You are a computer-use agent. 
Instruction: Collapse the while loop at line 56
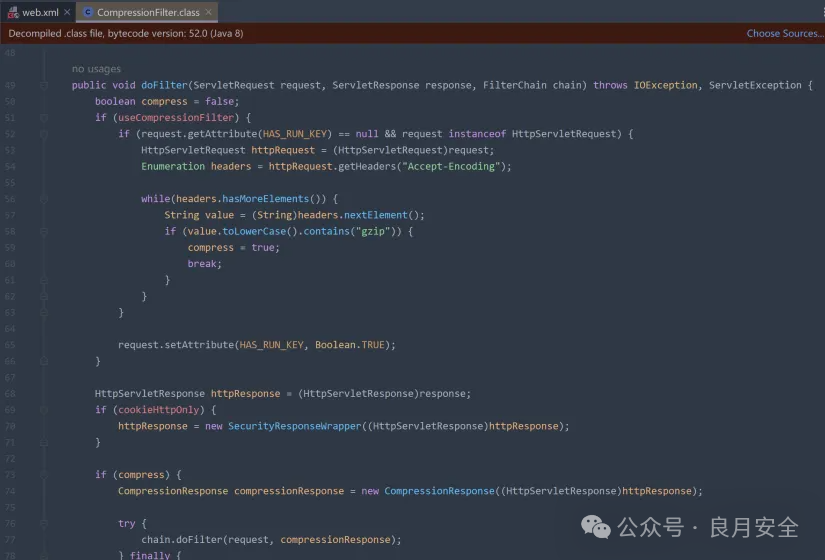pos(44,199)
